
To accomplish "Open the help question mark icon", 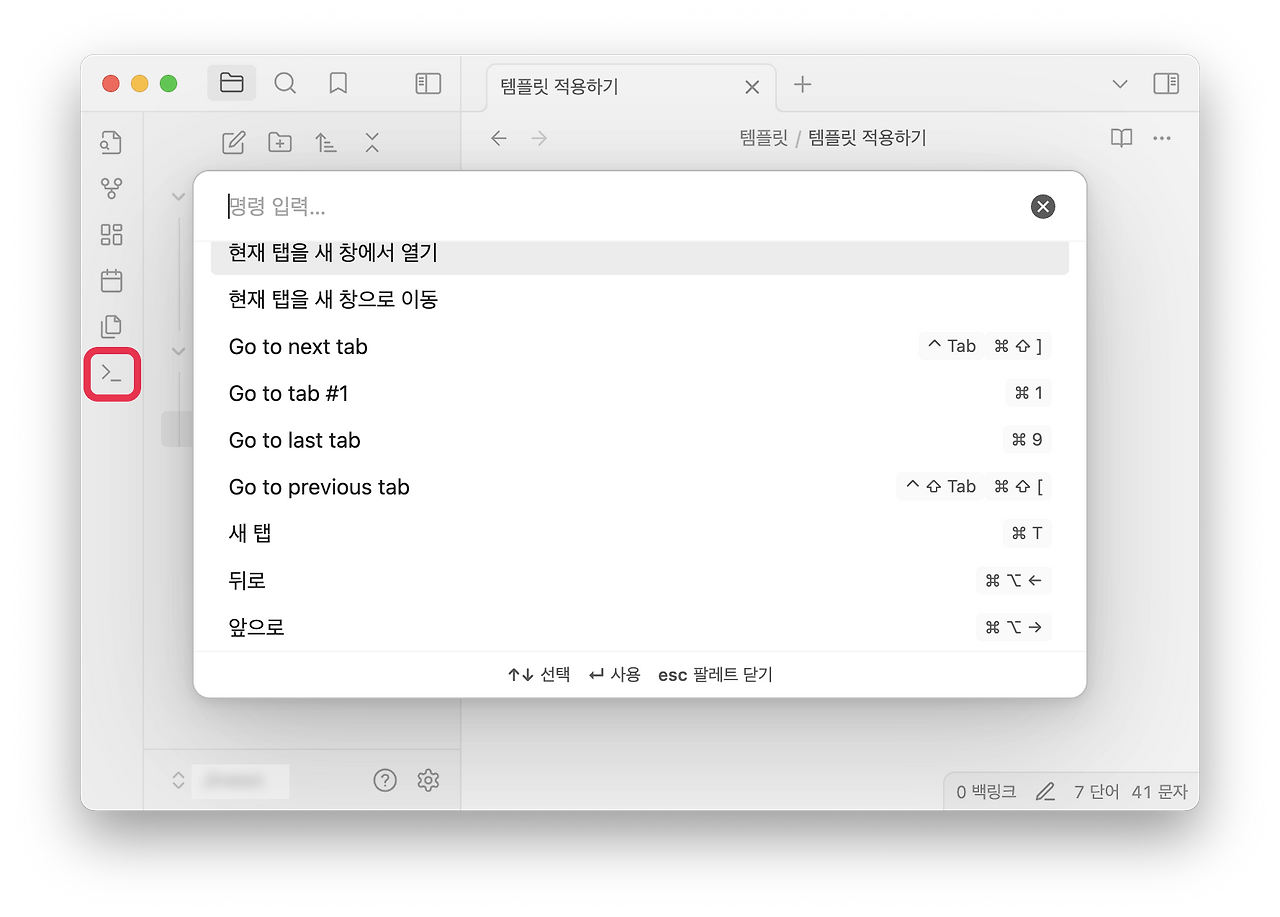I will 385,780.
